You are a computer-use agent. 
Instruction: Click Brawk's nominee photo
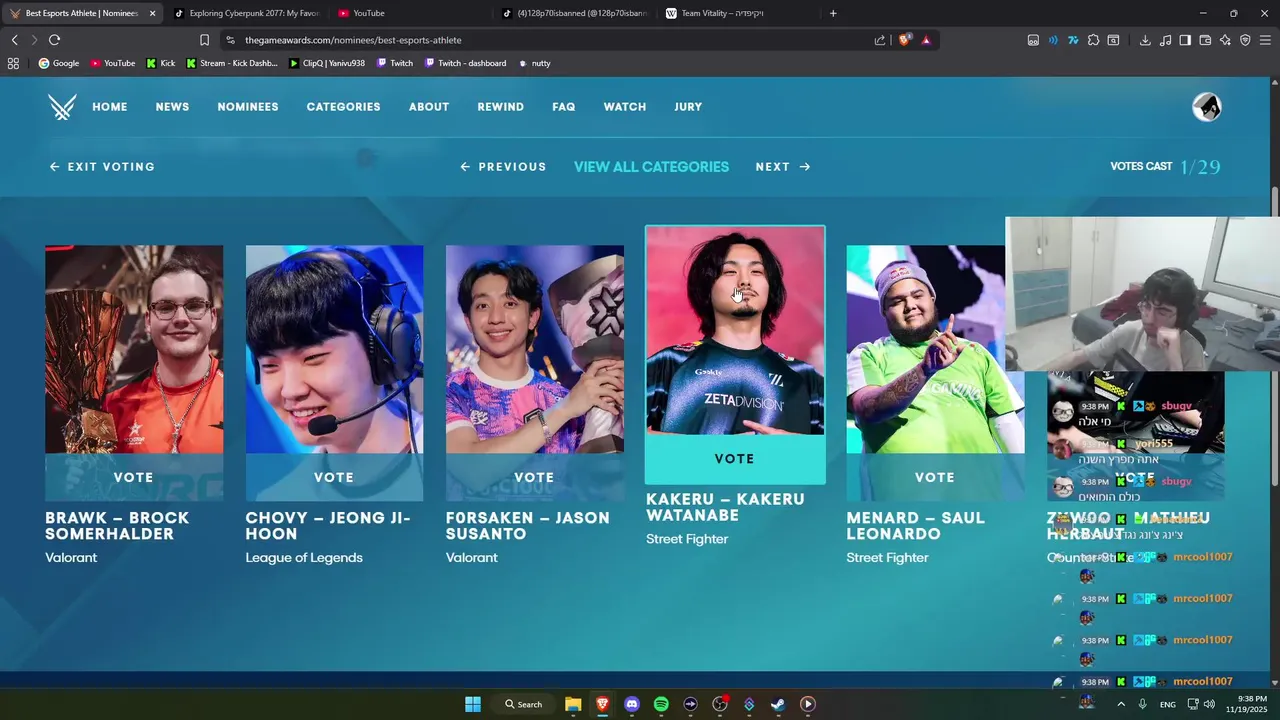134,349
